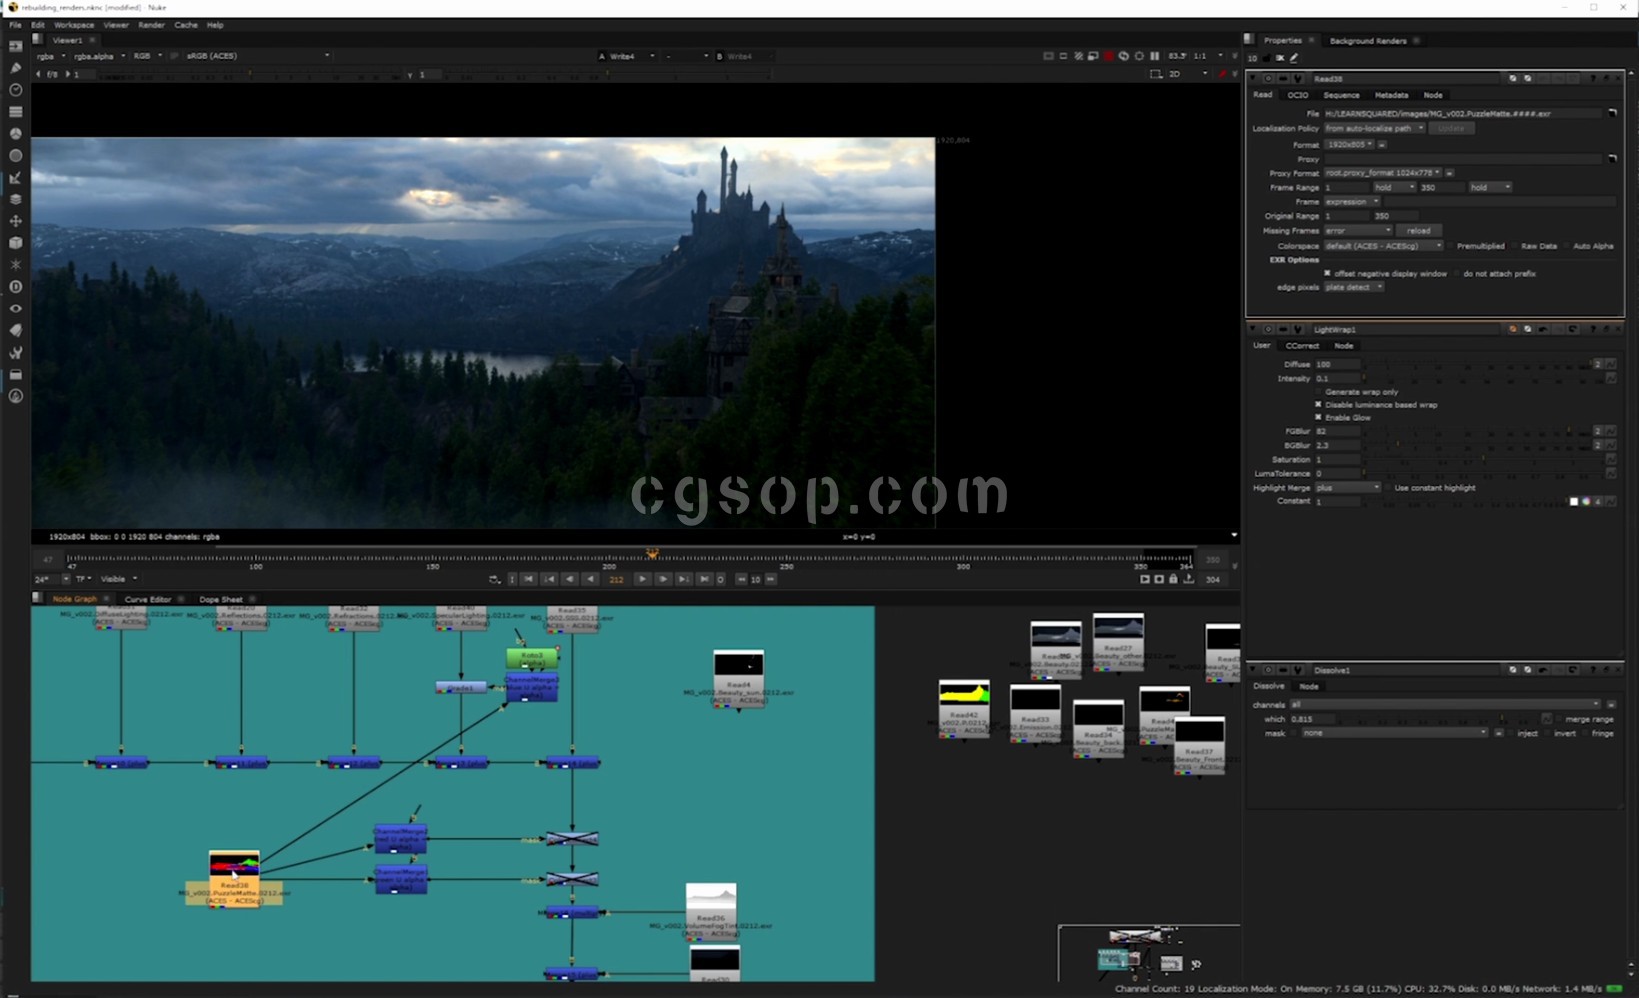
Task: Click the File path input field
Action: (x=1463, y=114)
